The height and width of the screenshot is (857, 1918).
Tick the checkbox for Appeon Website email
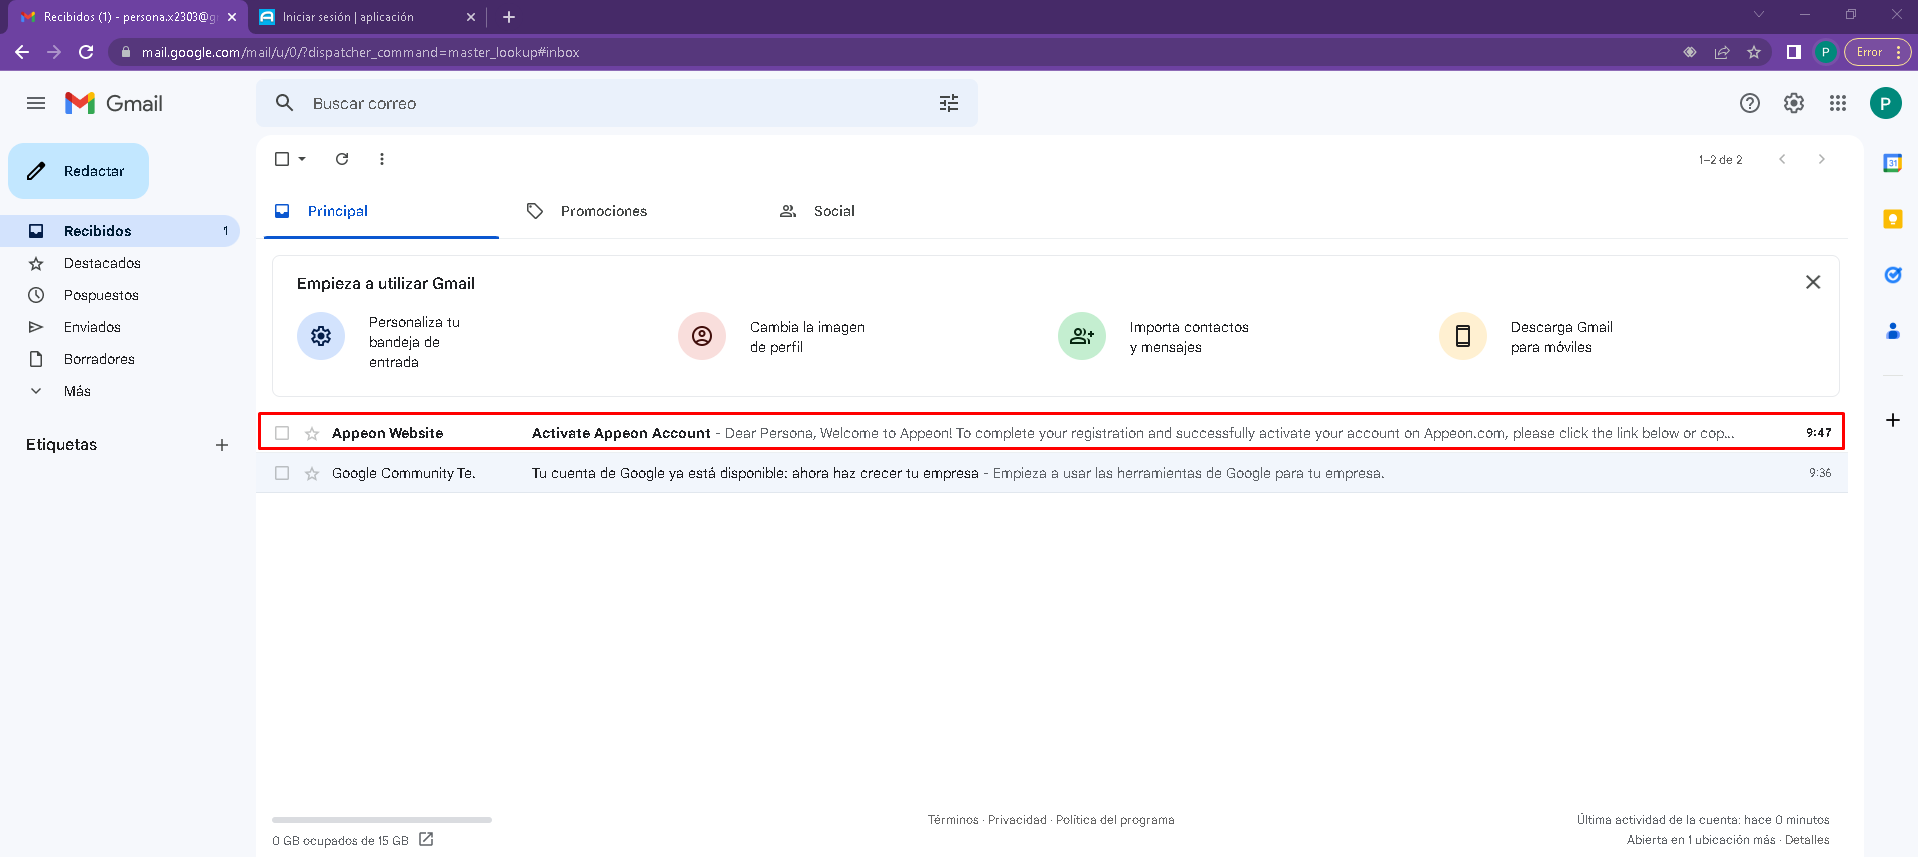tap(282, 433)
